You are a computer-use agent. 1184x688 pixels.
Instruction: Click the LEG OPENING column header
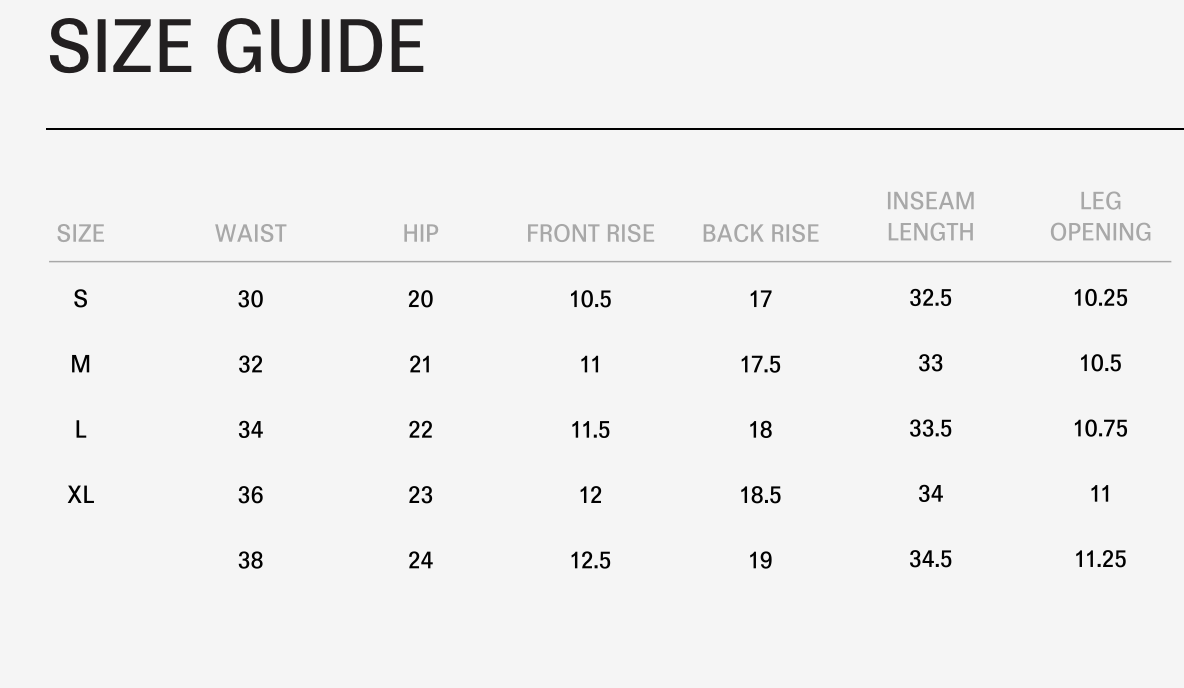pyautogui.click(x=1100, y=217)
